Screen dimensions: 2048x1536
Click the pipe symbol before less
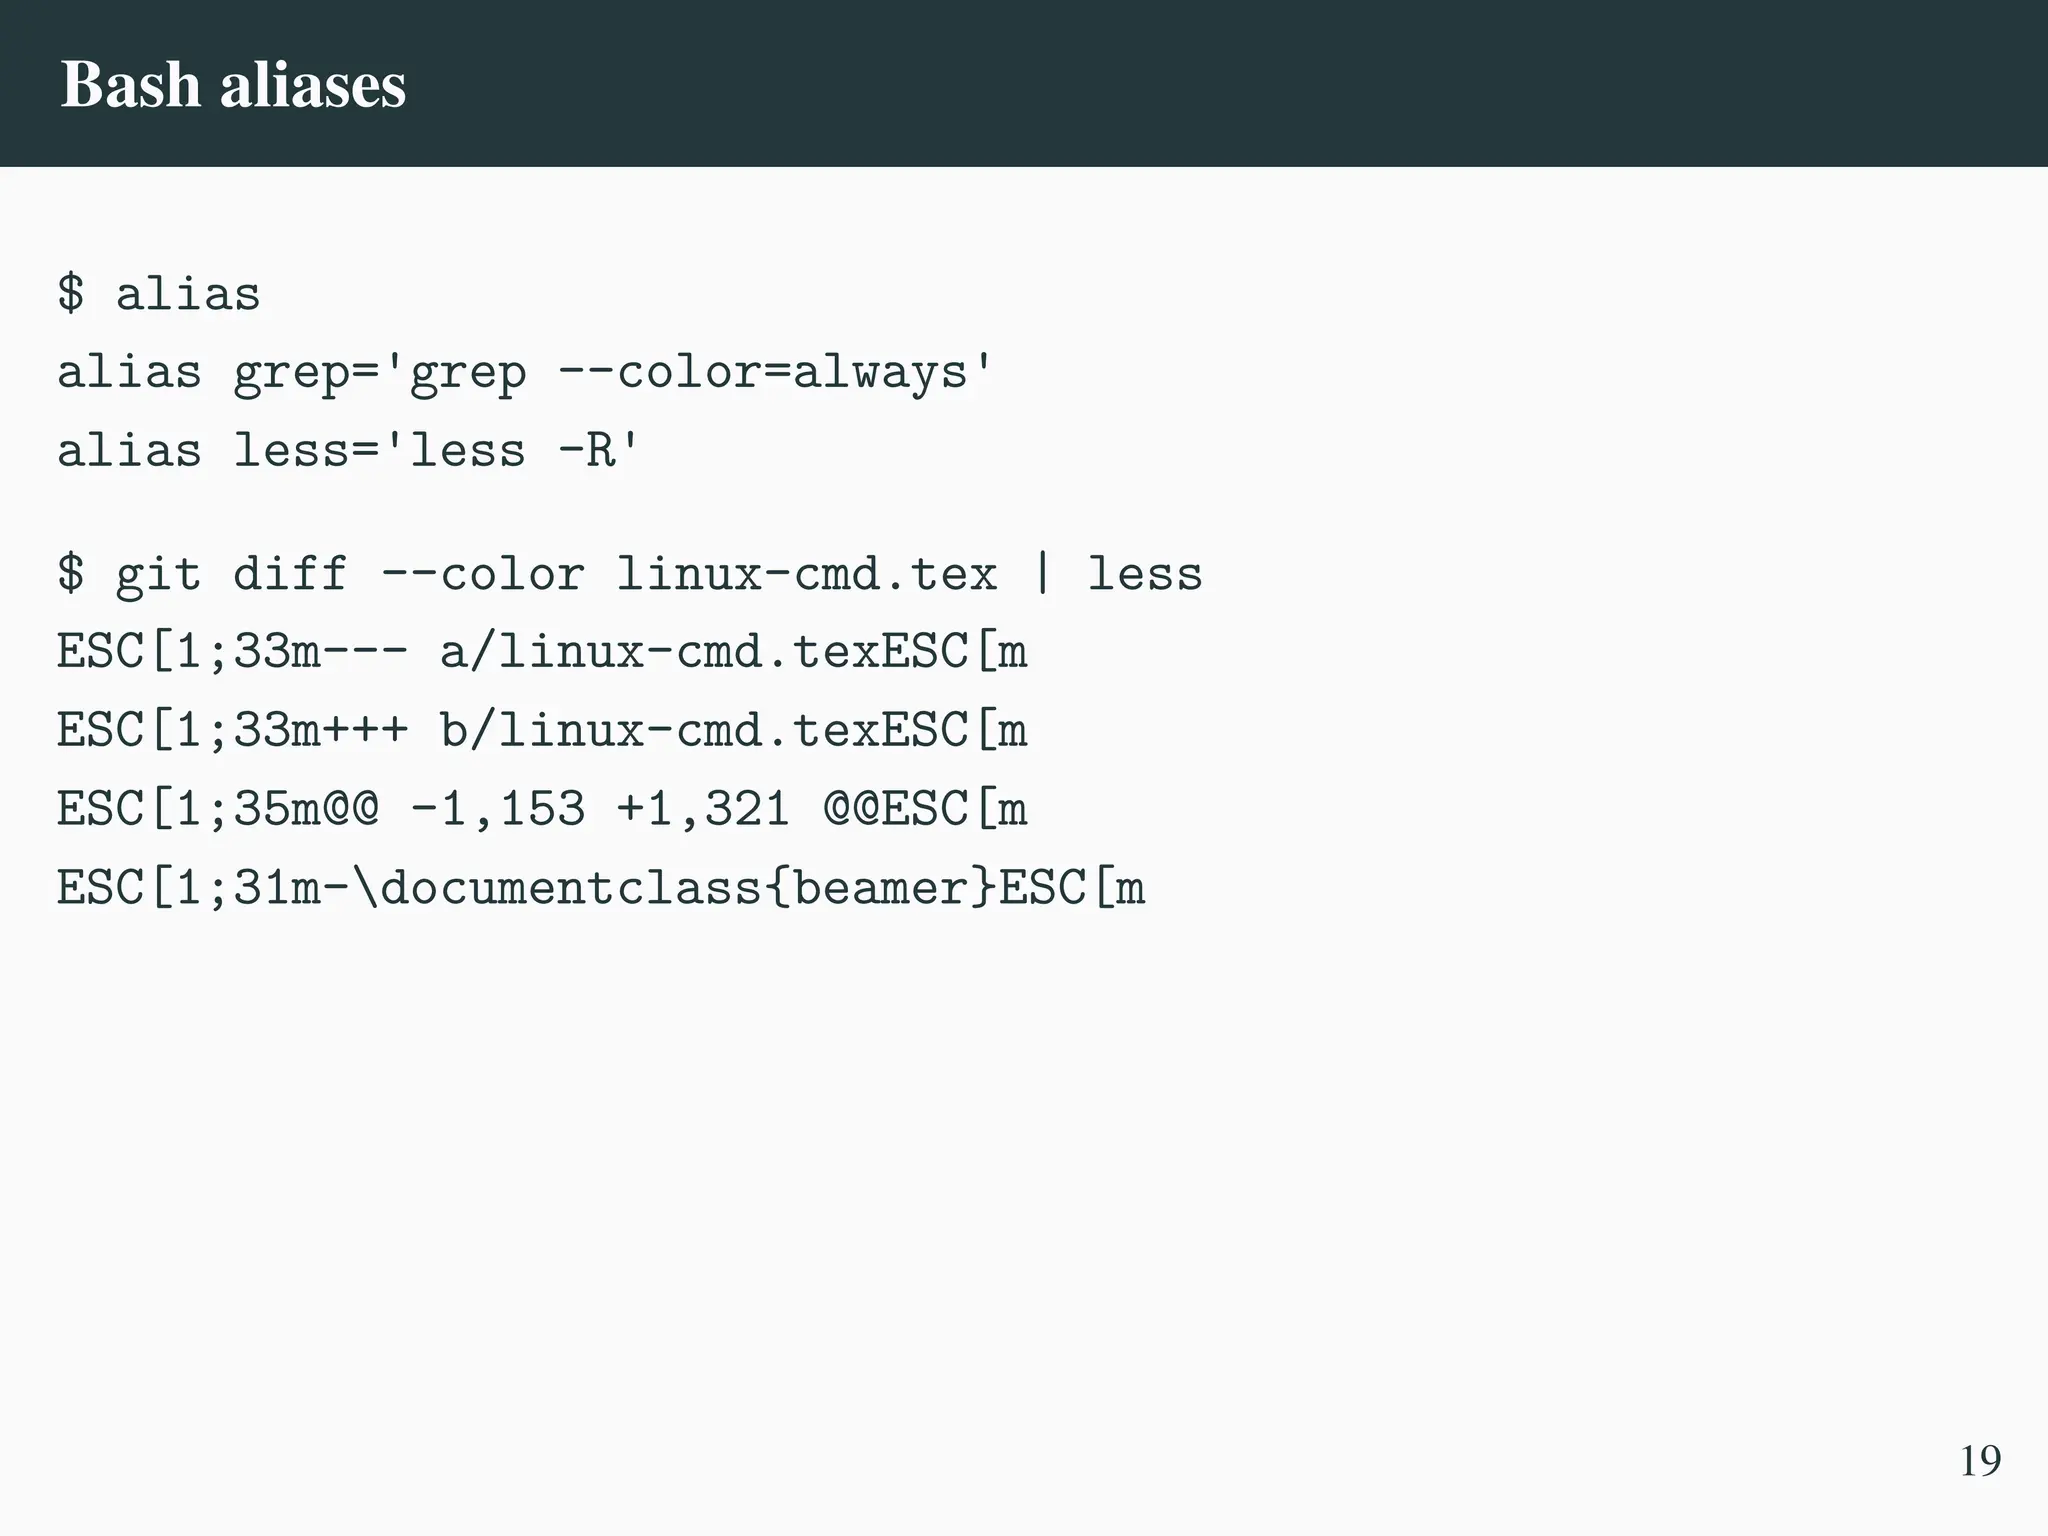click(1042, 575)
